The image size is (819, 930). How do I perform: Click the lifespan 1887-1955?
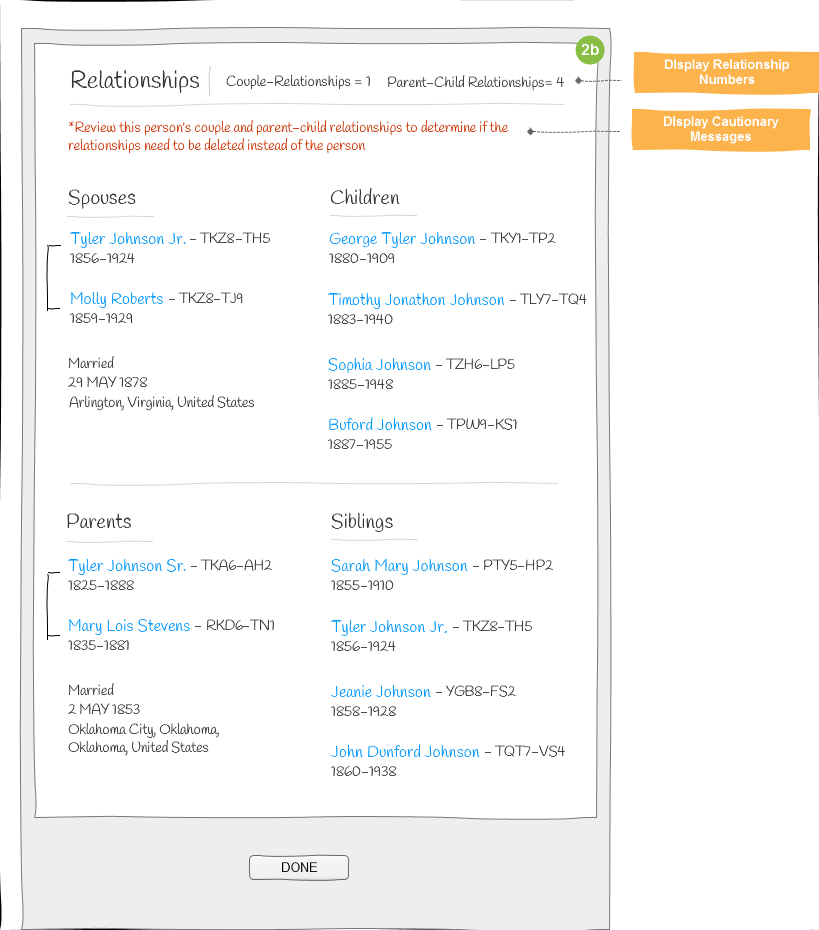pyautogui.click(x=360, y=444)
